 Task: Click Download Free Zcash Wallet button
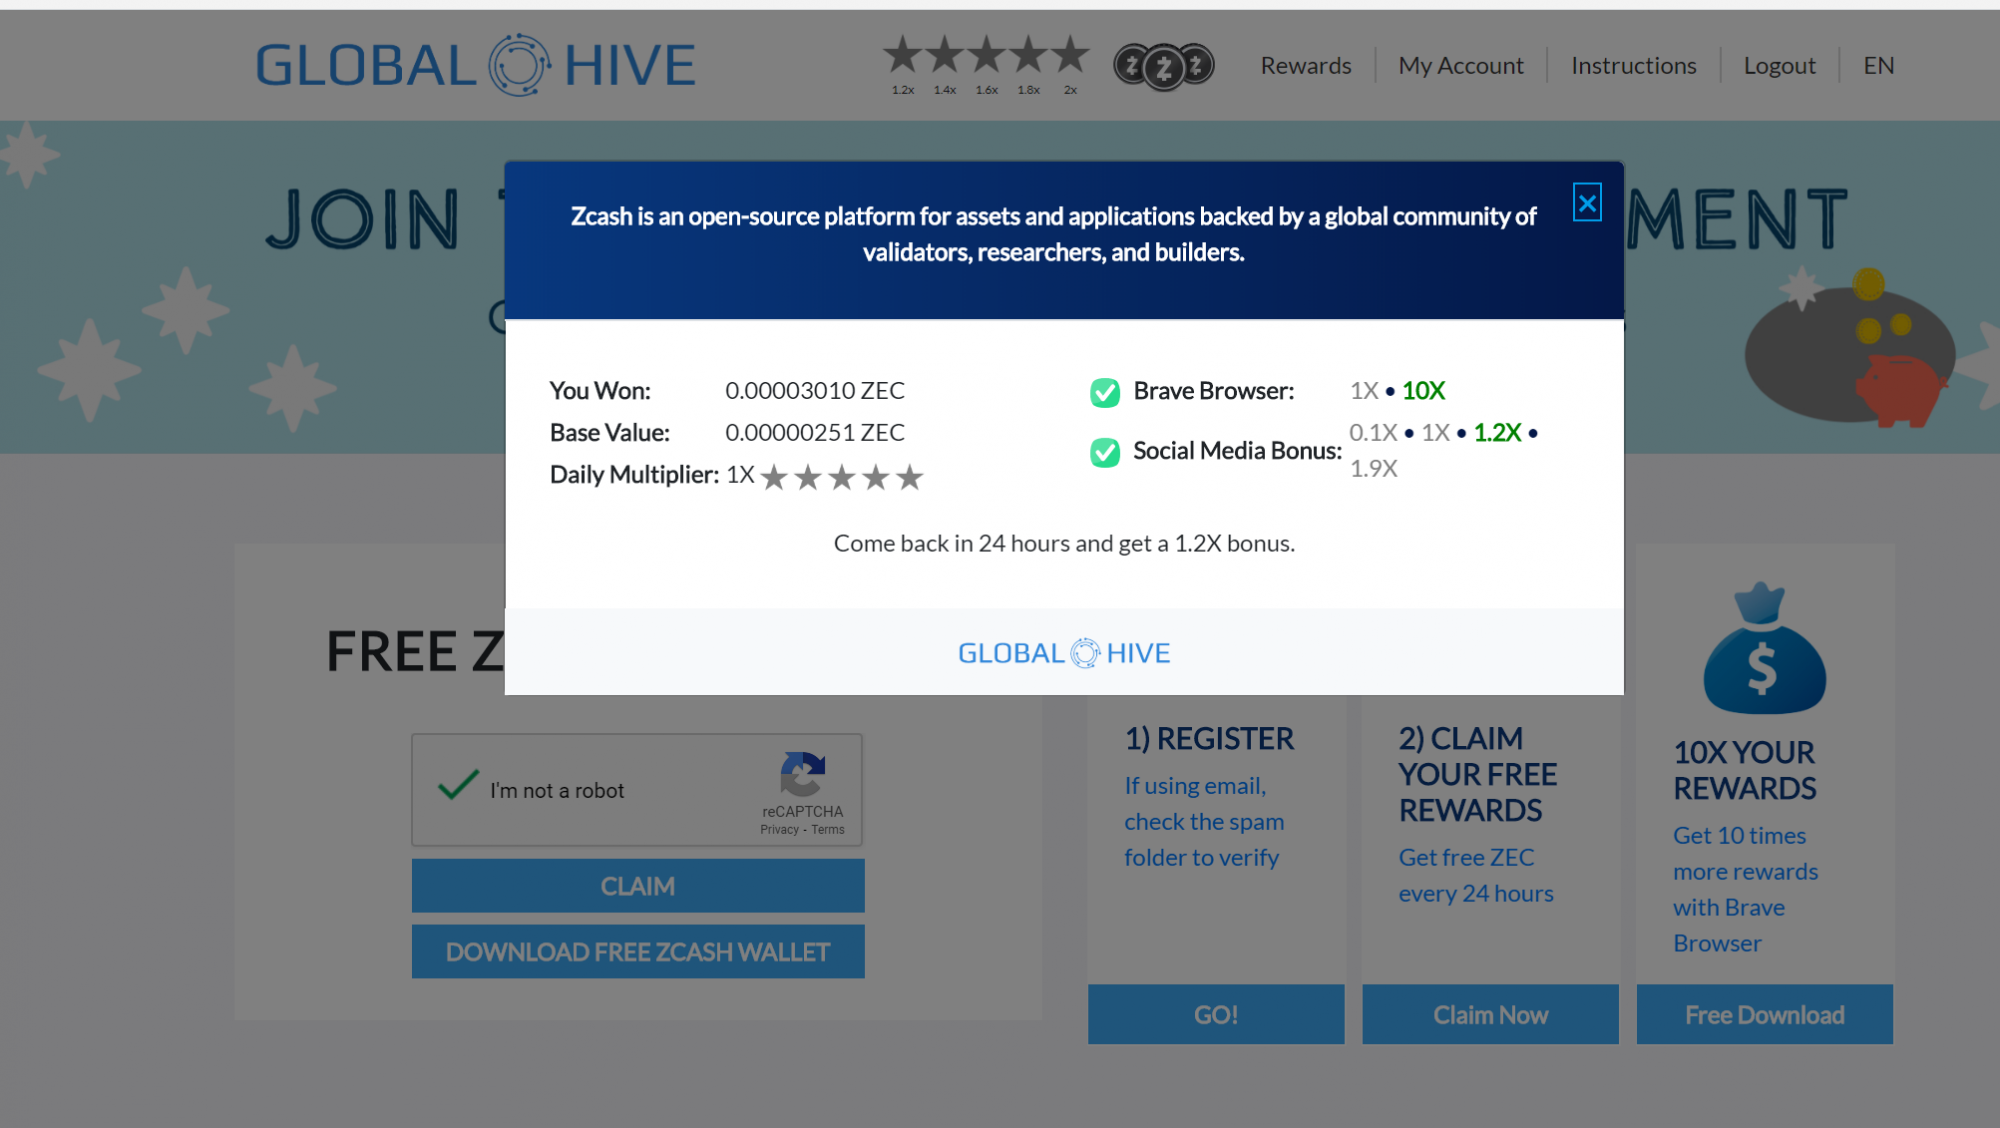638,952
